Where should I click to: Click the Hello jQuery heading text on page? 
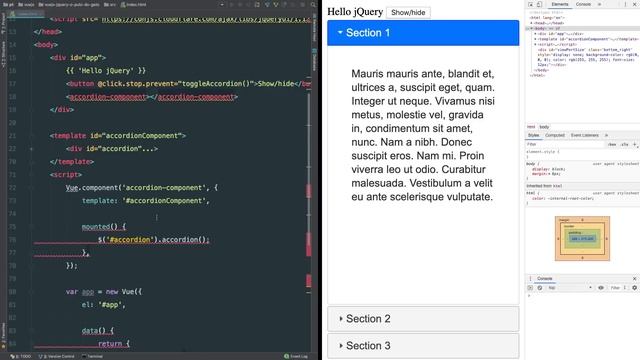[x=355, y=12]
